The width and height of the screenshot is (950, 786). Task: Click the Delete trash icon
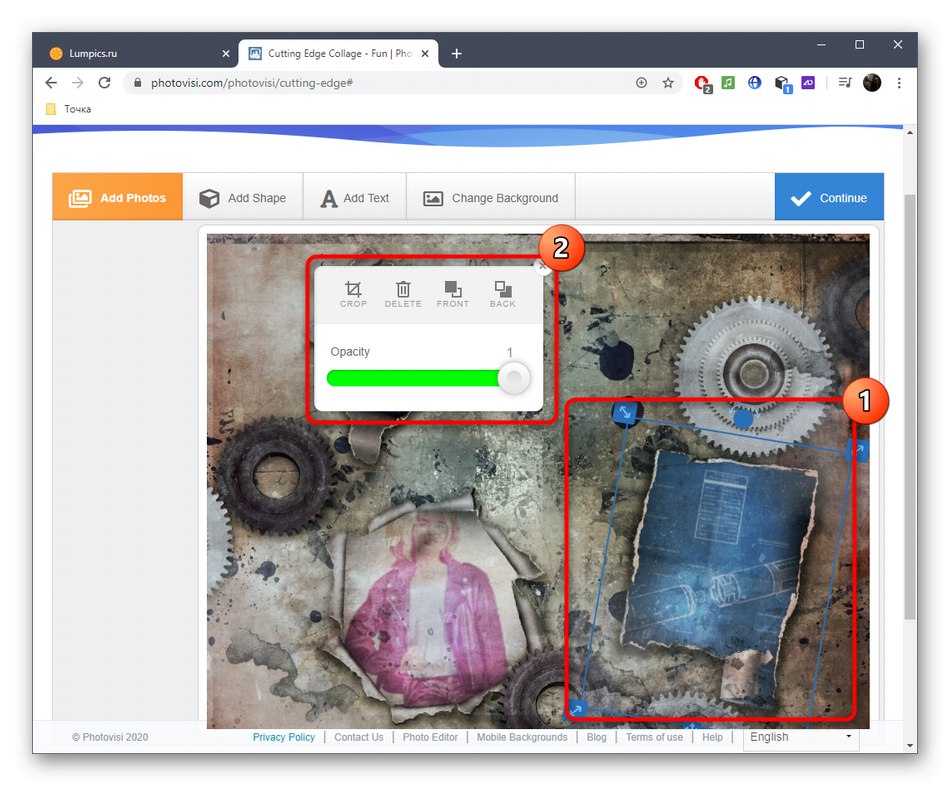click(403, 294)
